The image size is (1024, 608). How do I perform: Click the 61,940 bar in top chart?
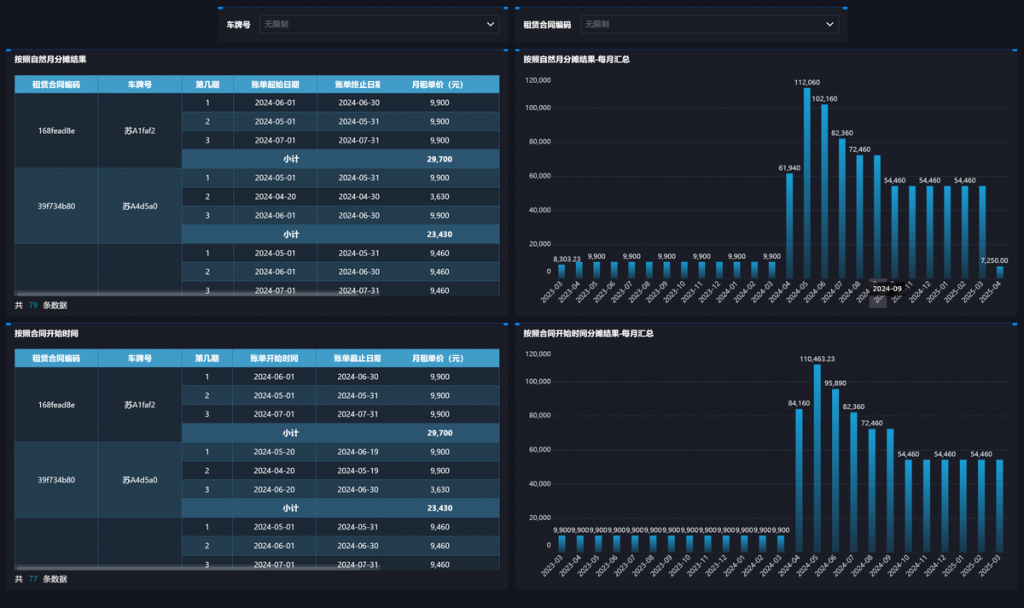[x=789, y=225]
